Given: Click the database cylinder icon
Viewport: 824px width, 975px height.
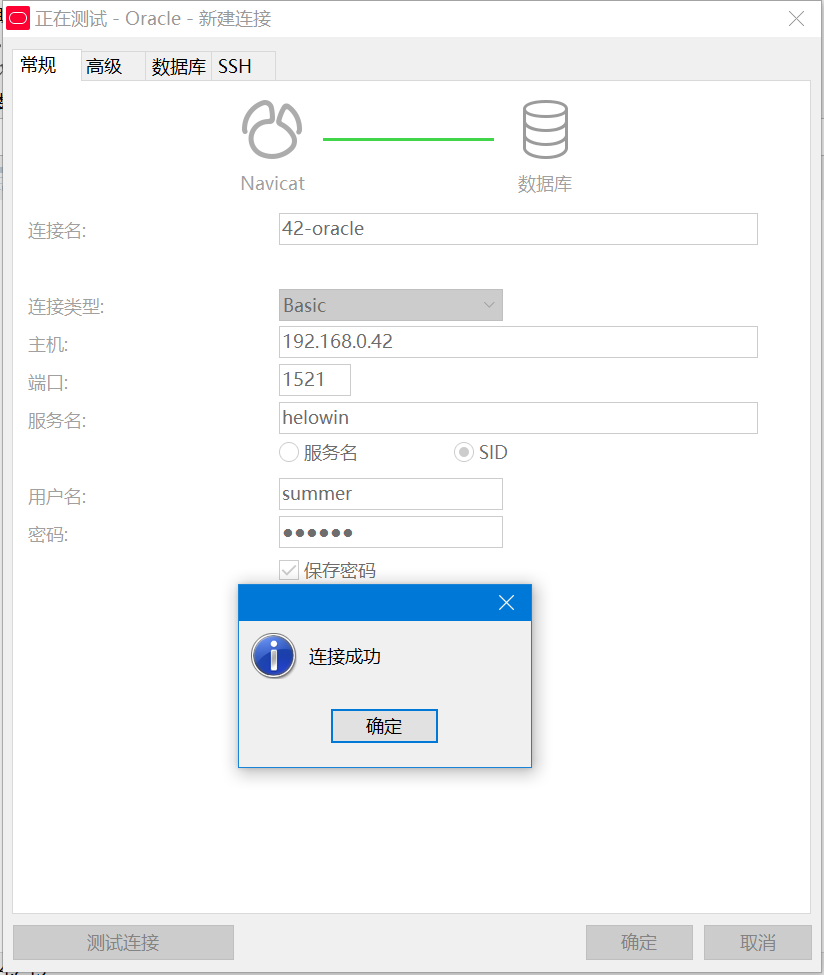Looking at the screenshot, I should [545, 129].
